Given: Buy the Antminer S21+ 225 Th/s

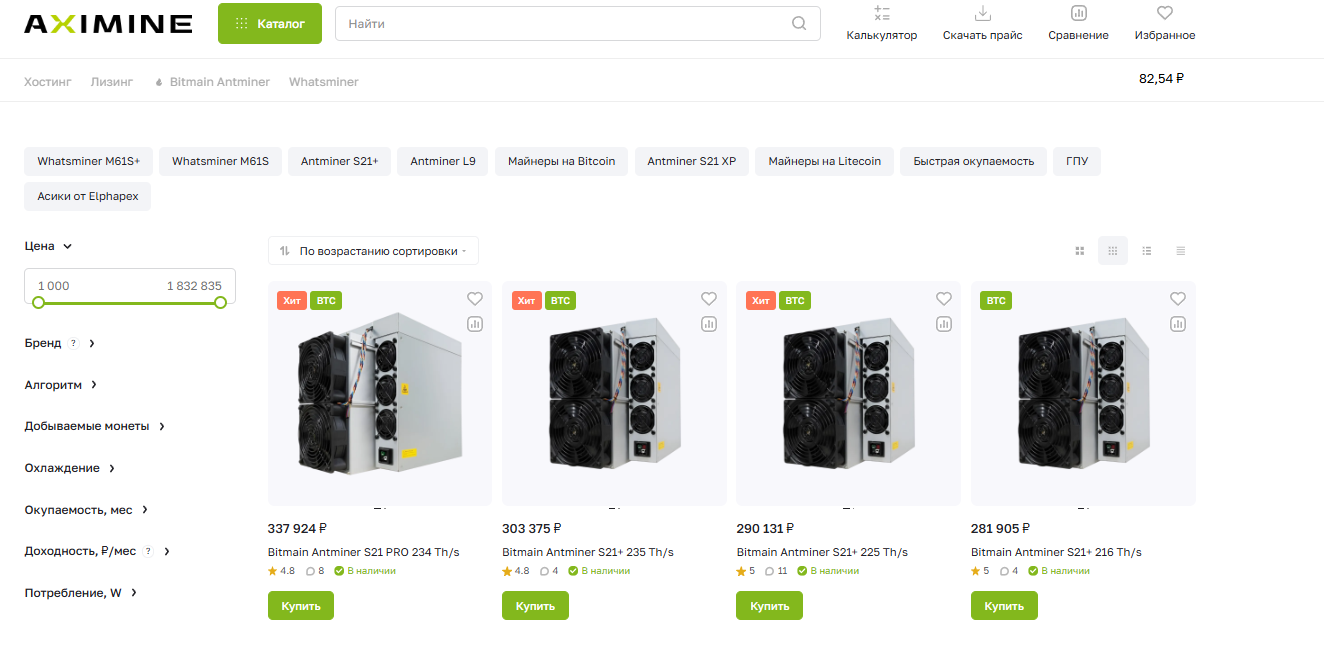Looking at the screenshot, I should coord(770,606).
